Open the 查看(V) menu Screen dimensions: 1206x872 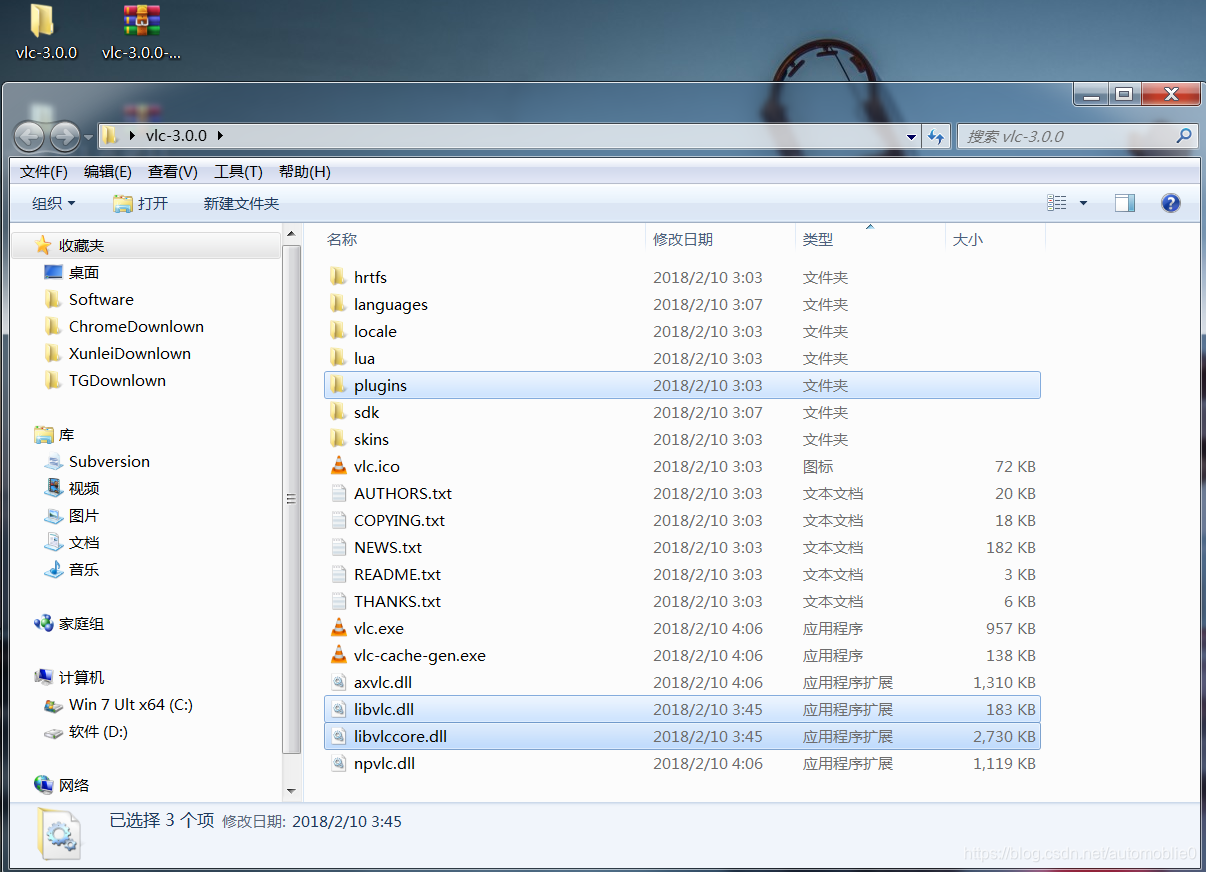(x=173, y=172)
